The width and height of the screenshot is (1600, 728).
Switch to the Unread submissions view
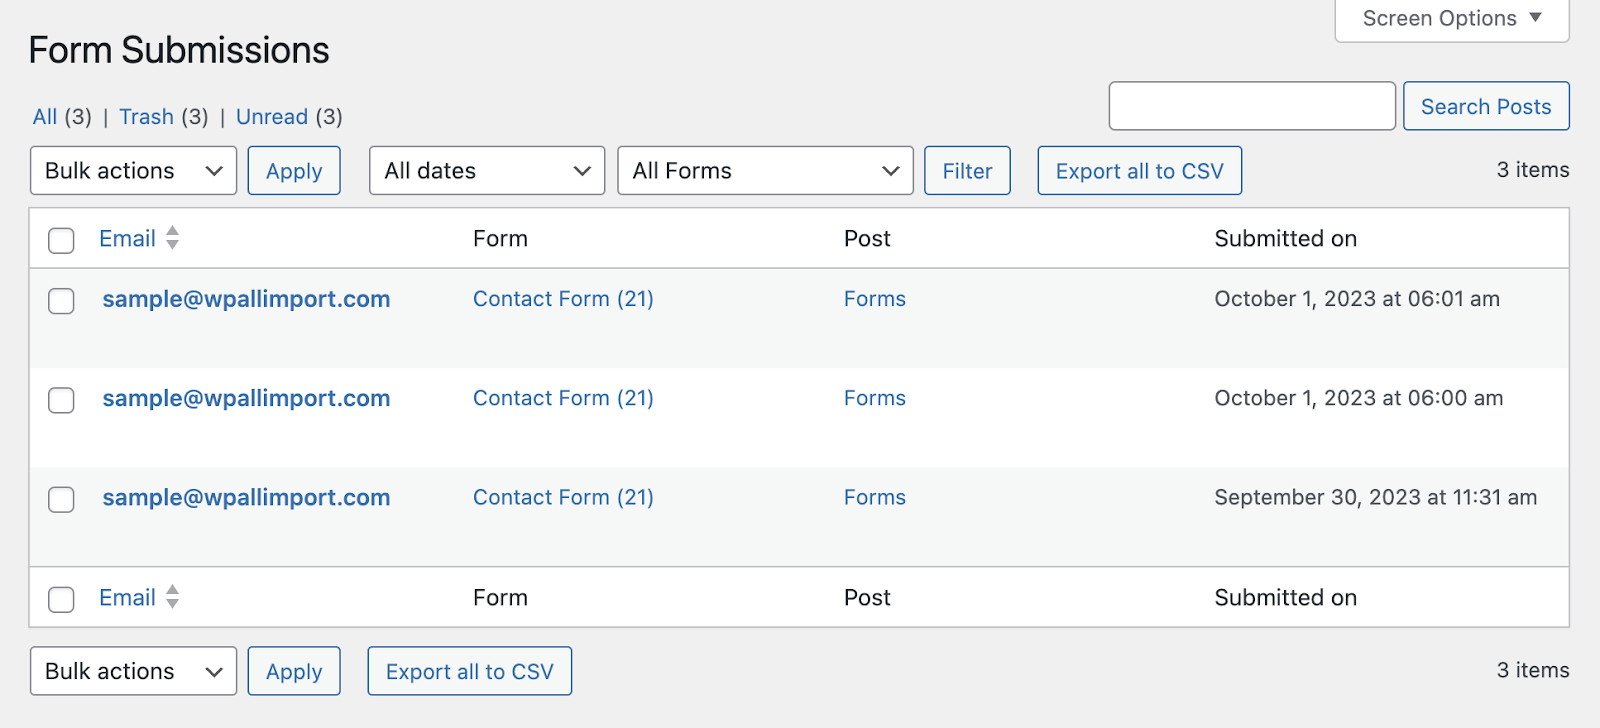(272, 117)
